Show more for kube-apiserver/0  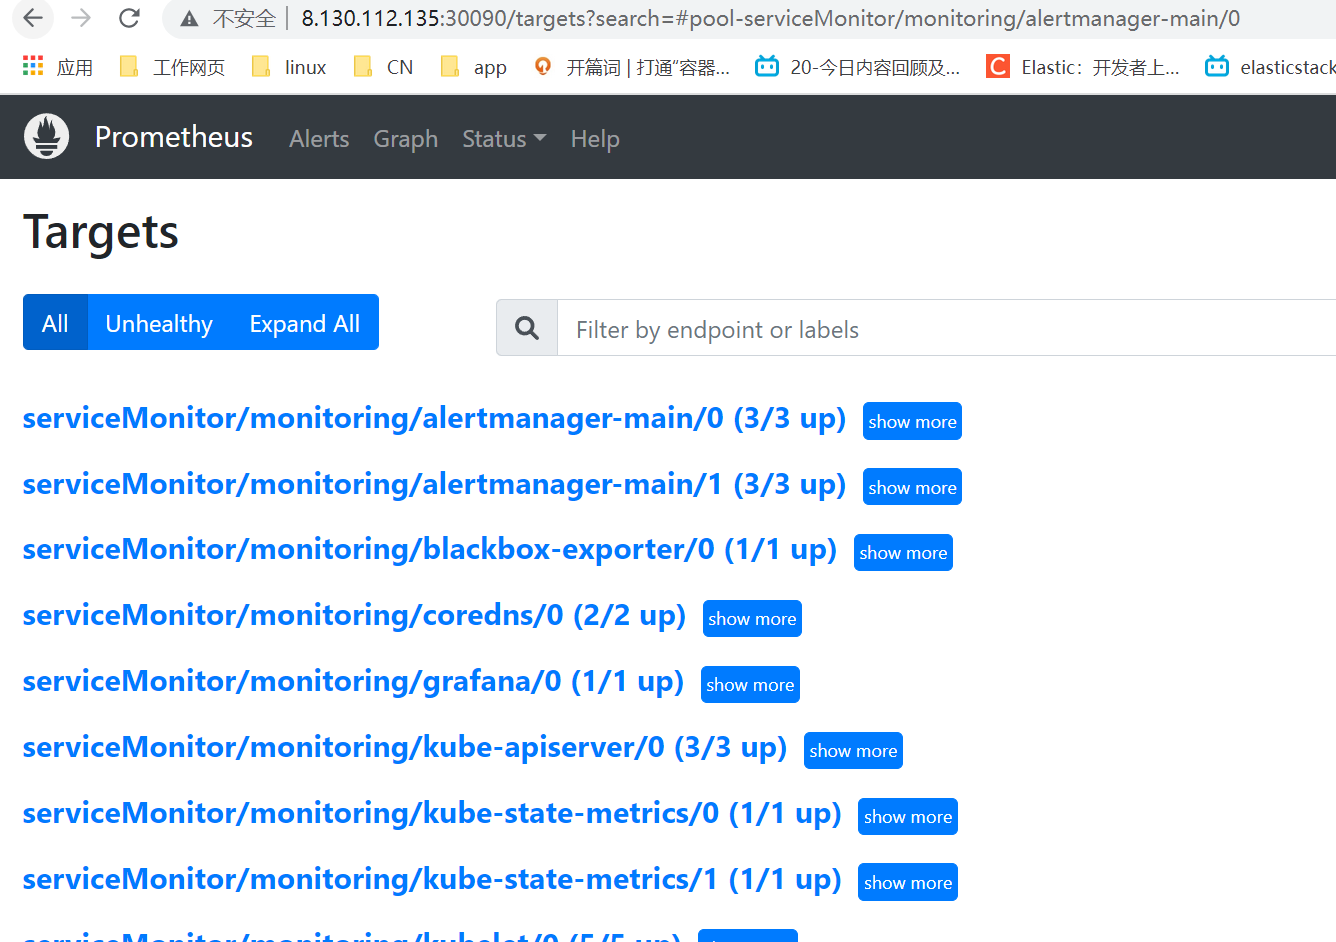pyautogui.click(x=853, y=750)
